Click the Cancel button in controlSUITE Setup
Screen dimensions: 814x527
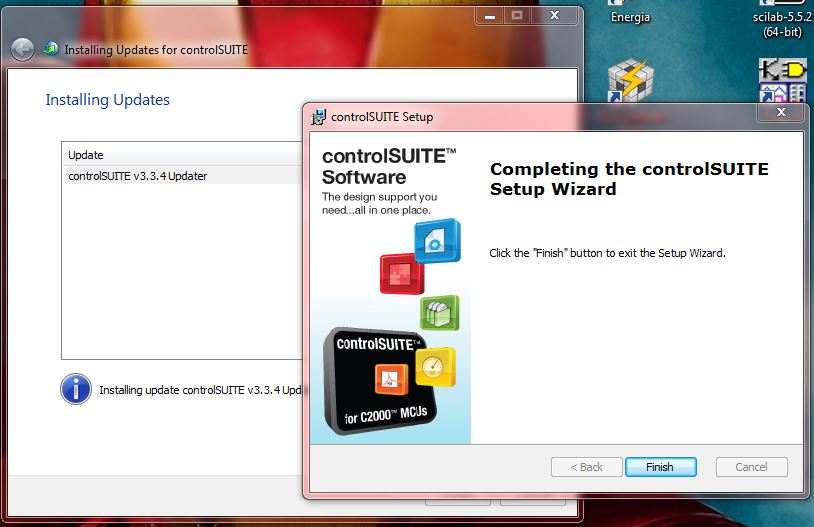751,467
